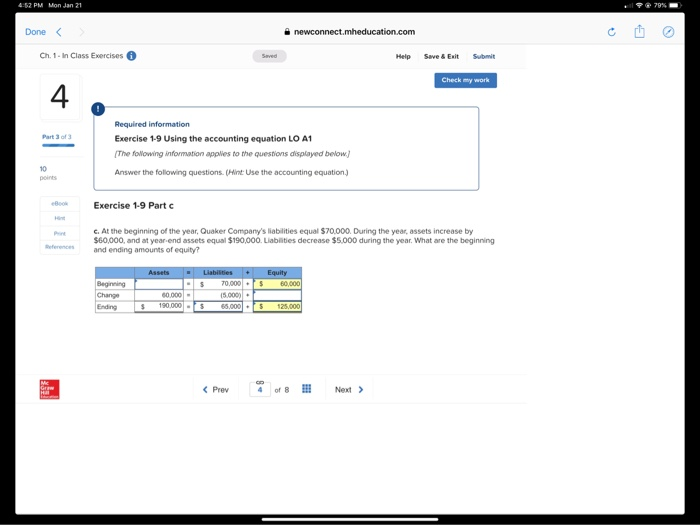Select the Change Equity input cell
The height and width of the screenshot is (525, 700).
coord(277,295)
